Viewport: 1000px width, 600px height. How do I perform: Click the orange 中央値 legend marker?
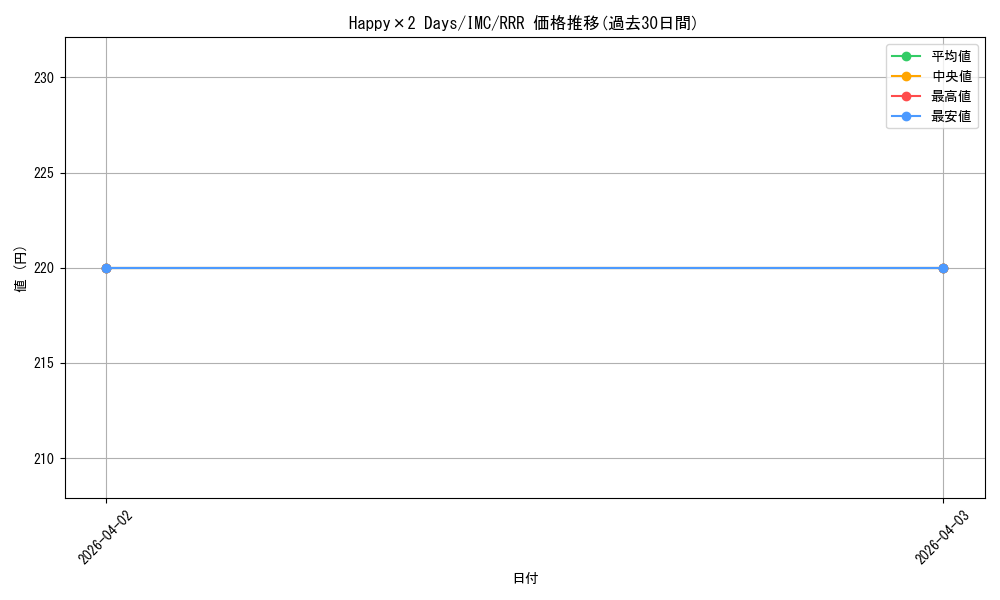(x=906, y=77)
